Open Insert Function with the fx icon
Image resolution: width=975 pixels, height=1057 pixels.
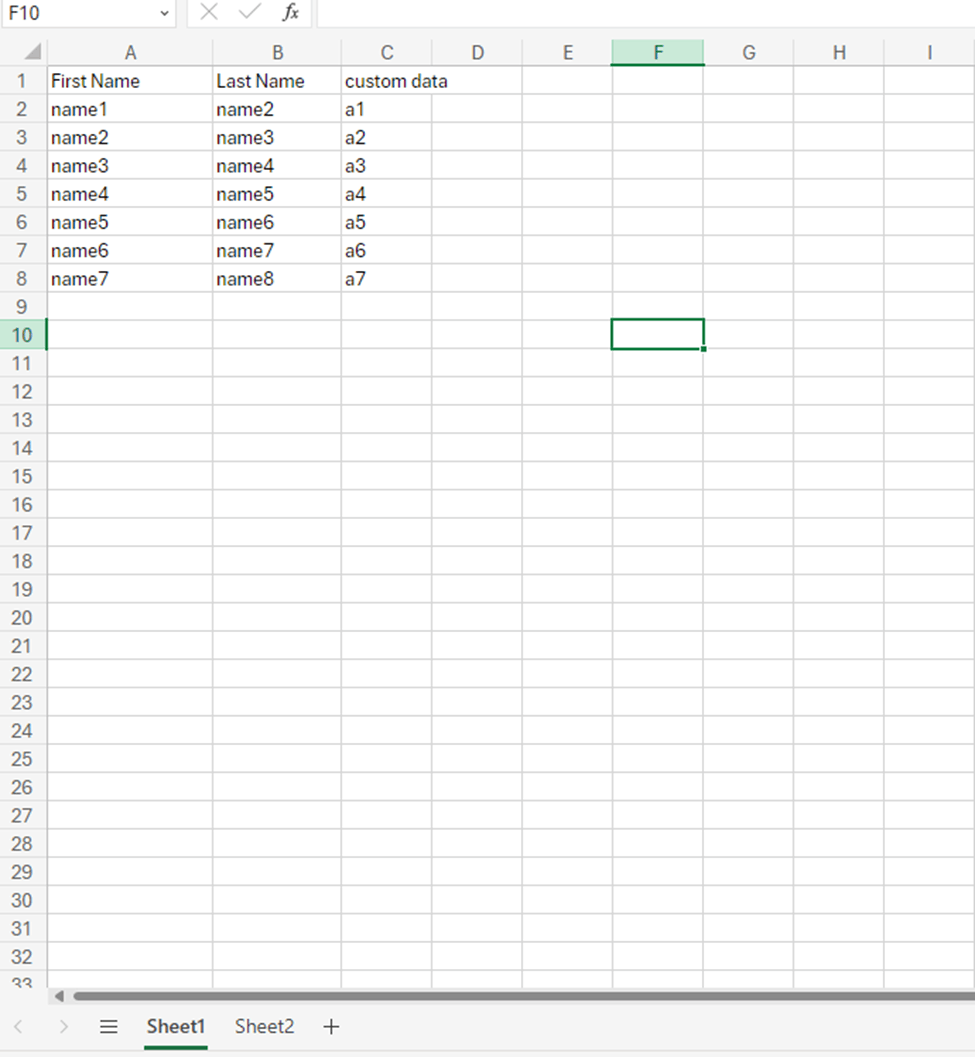point(291,12)
